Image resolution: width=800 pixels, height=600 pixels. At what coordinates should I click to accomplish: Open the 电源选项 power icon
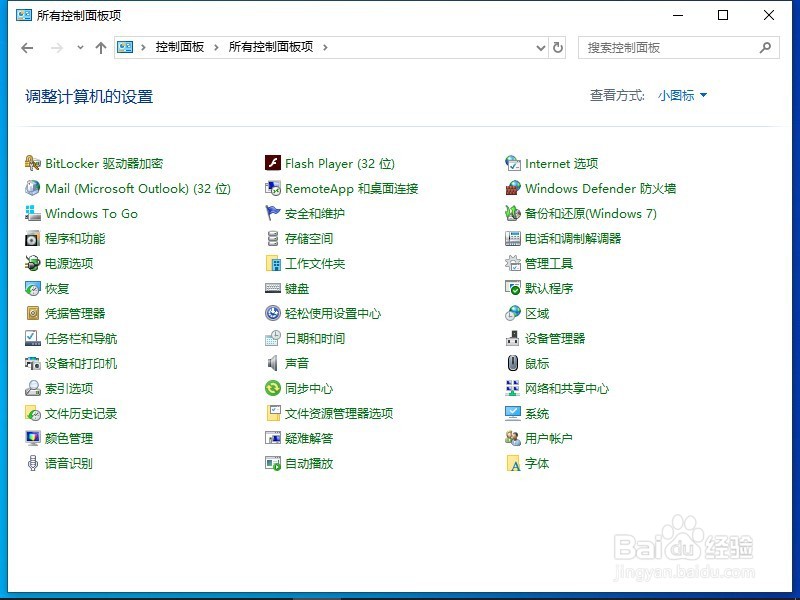pyautogui.click(x=33, y=263)
